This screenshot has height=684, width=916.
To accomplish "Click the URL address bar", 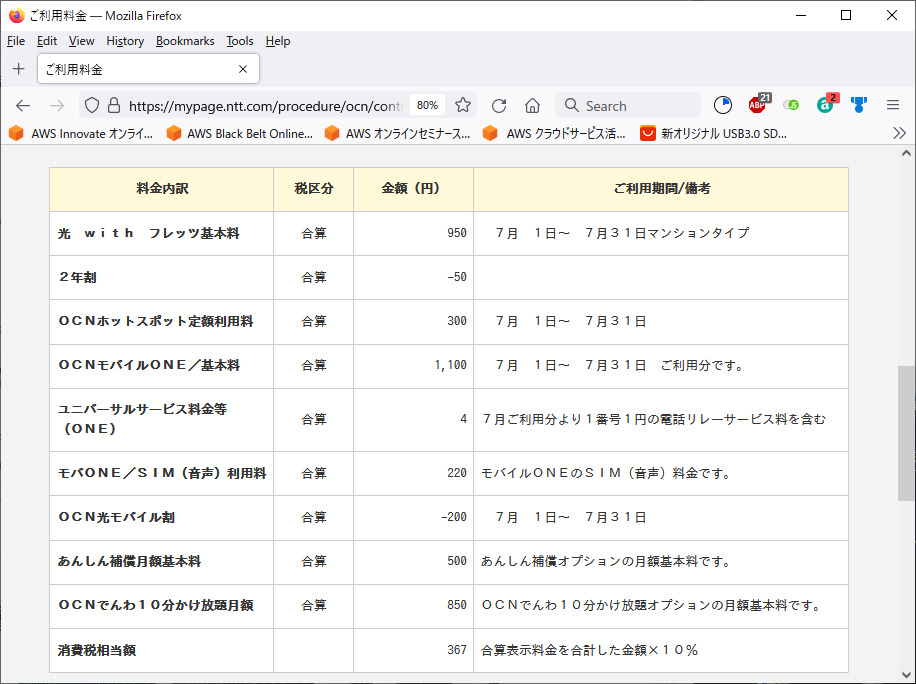I will click(x=265, y=105).
